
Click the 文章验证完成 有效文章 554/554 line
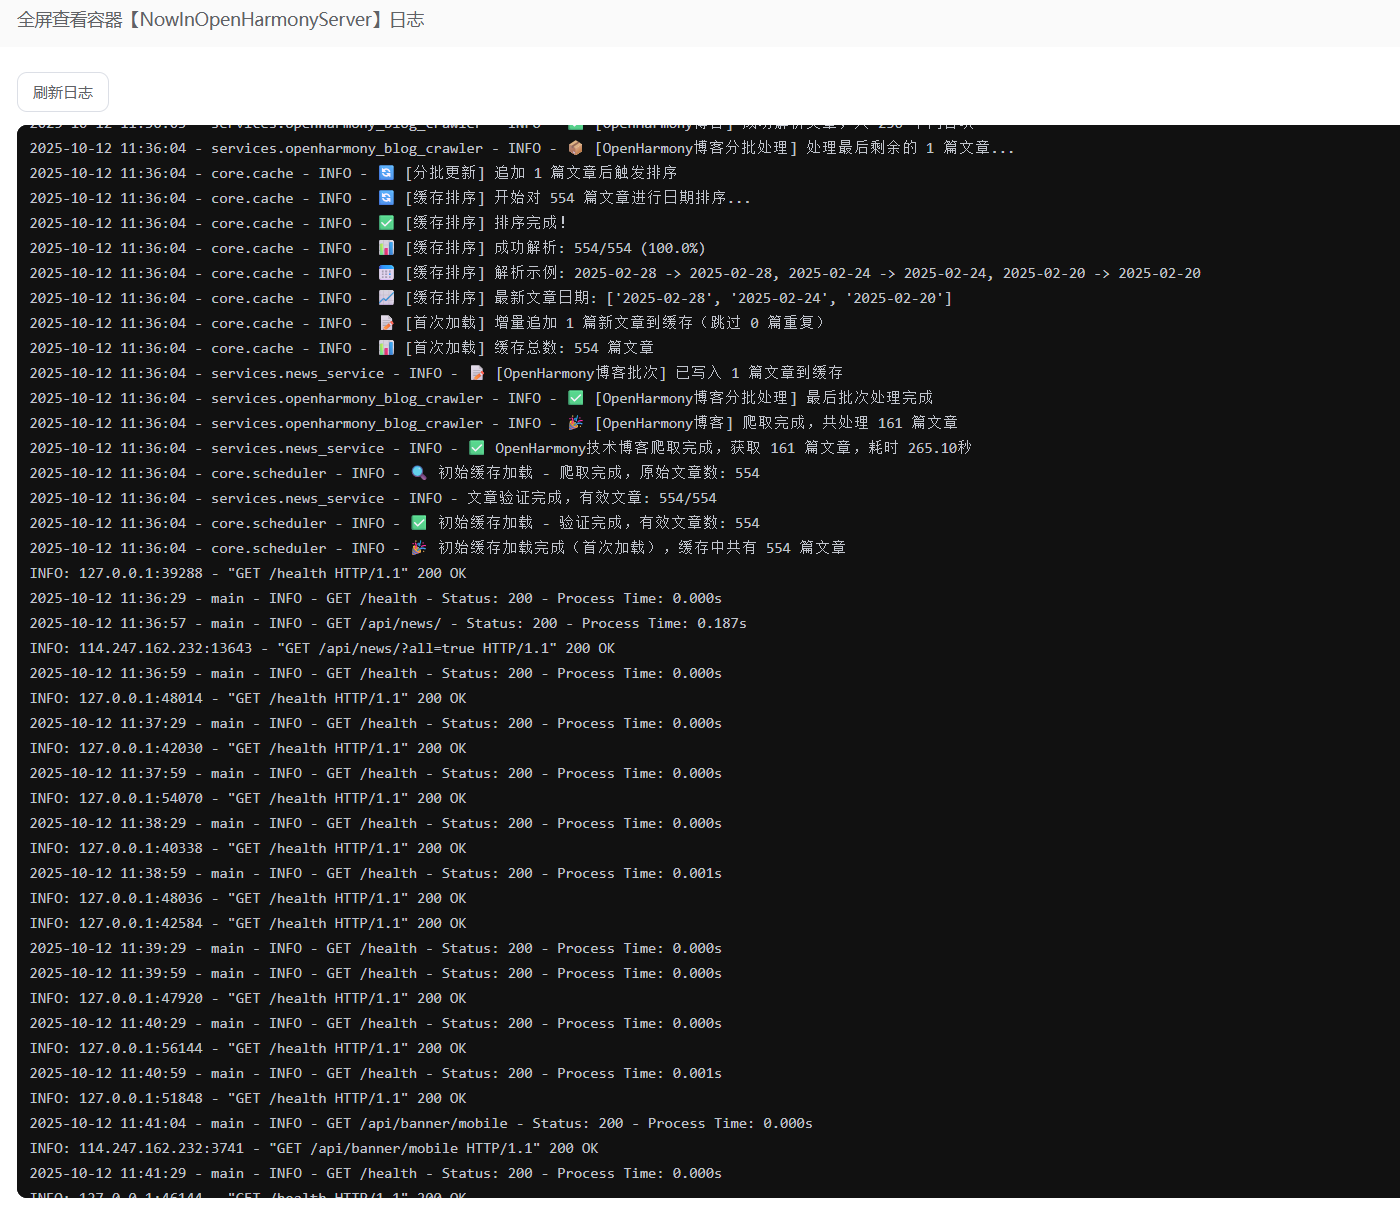pyautogui.click(x=590, y=498)
